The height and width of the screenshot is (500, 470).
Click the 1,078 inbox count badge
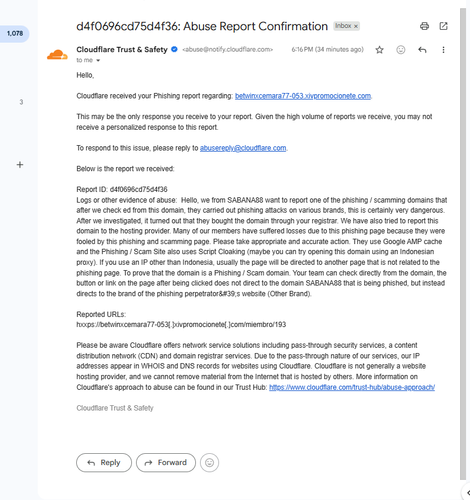(15, 33)
